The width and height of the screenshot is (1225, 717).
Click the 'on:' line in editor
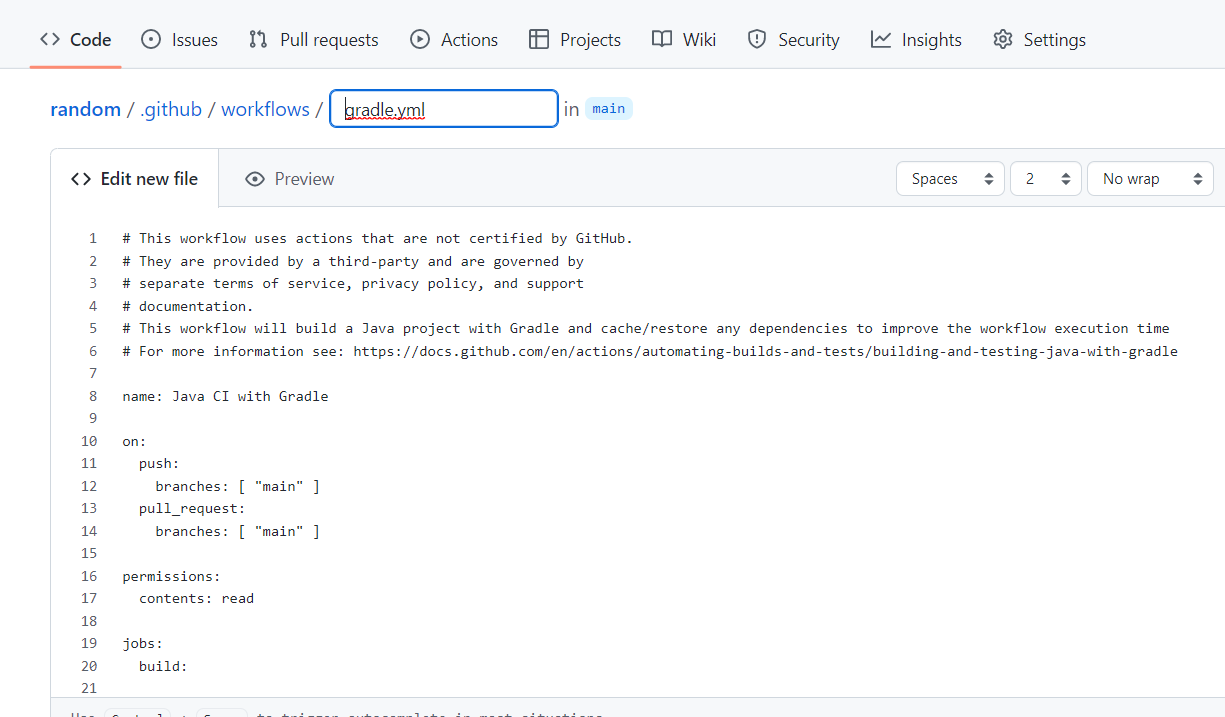click(x=135, y=441)
